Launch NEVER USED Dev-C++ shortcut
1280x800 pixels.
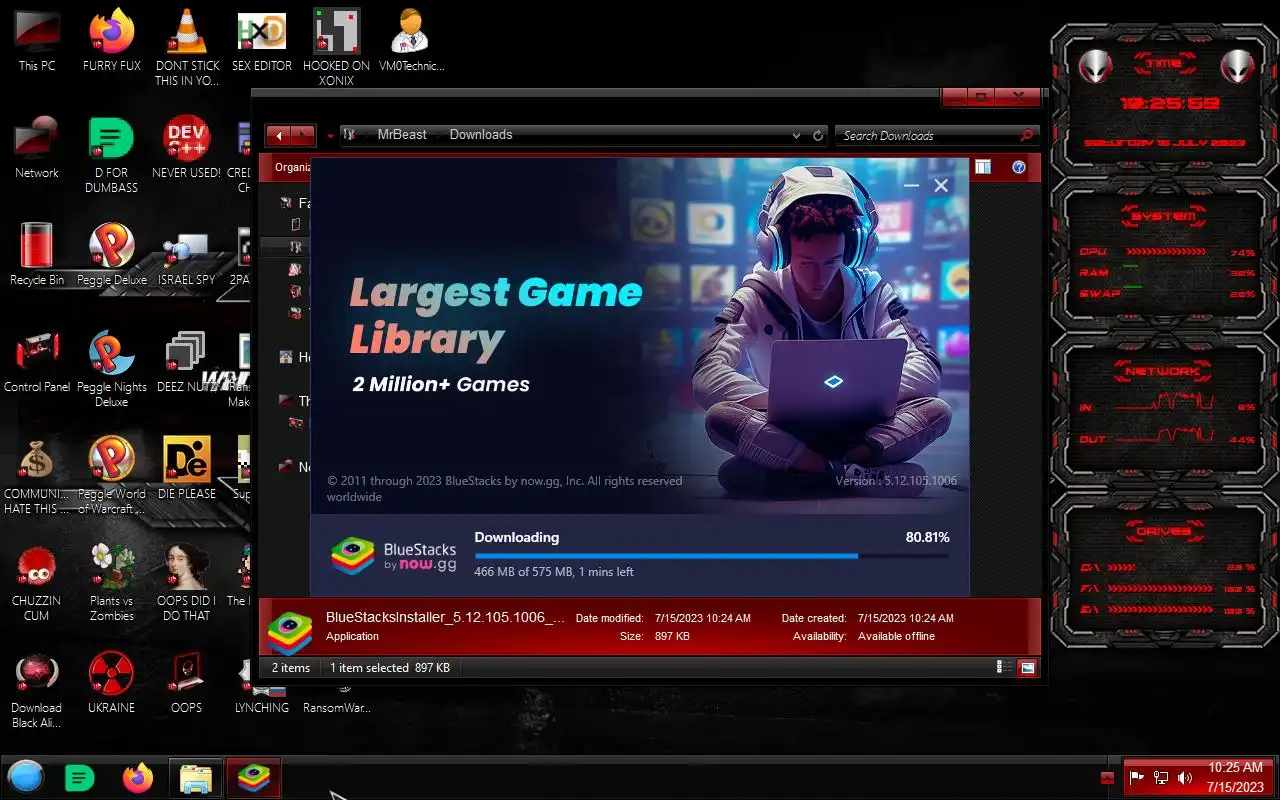pos(186,148)
